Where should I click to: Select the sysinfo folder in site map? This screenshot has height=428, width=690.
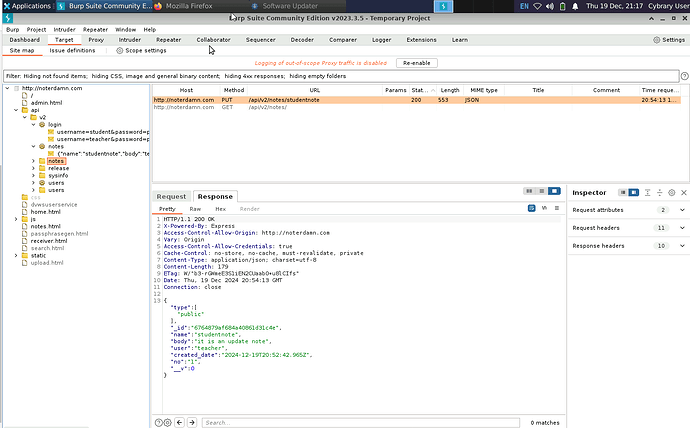click(58, 176)
